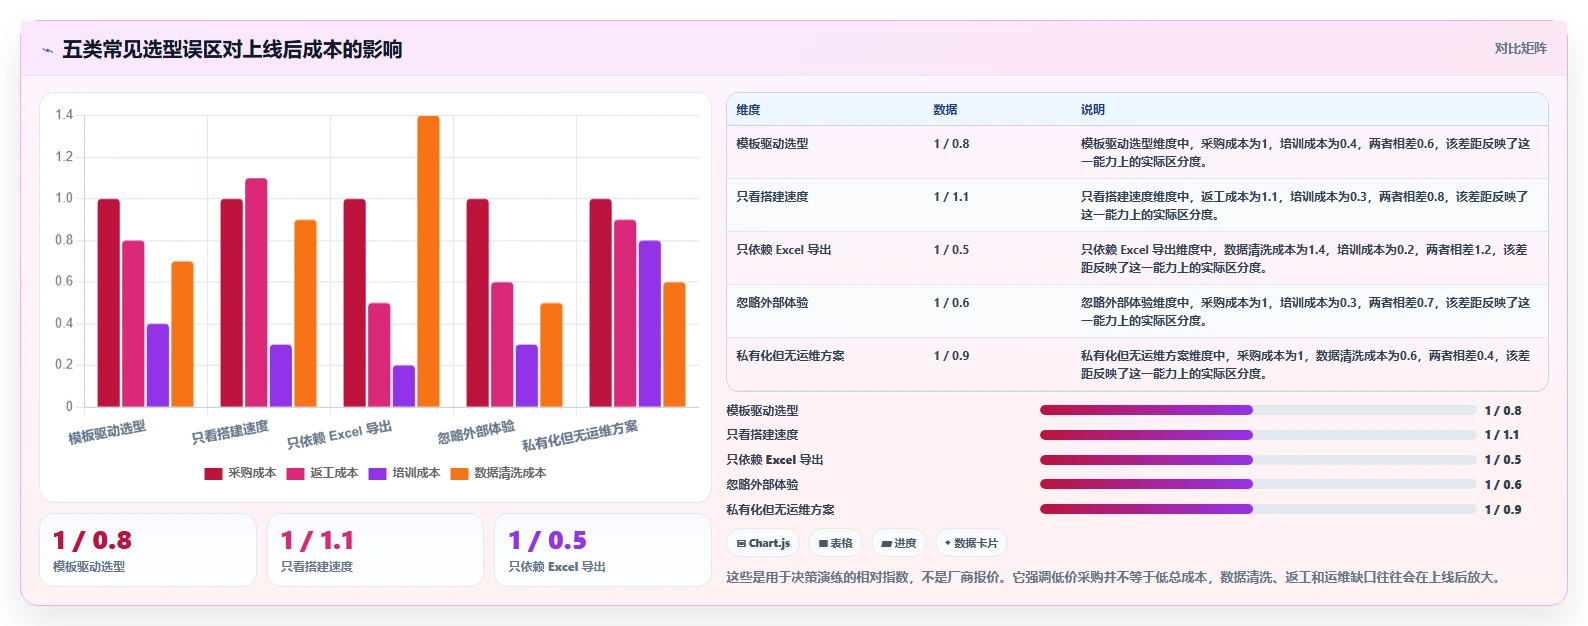This screenshot has width=1588, height=626.
Task: Click the 忽略外部体验 x-axis label on chart
Action: (x=476, y=432)
